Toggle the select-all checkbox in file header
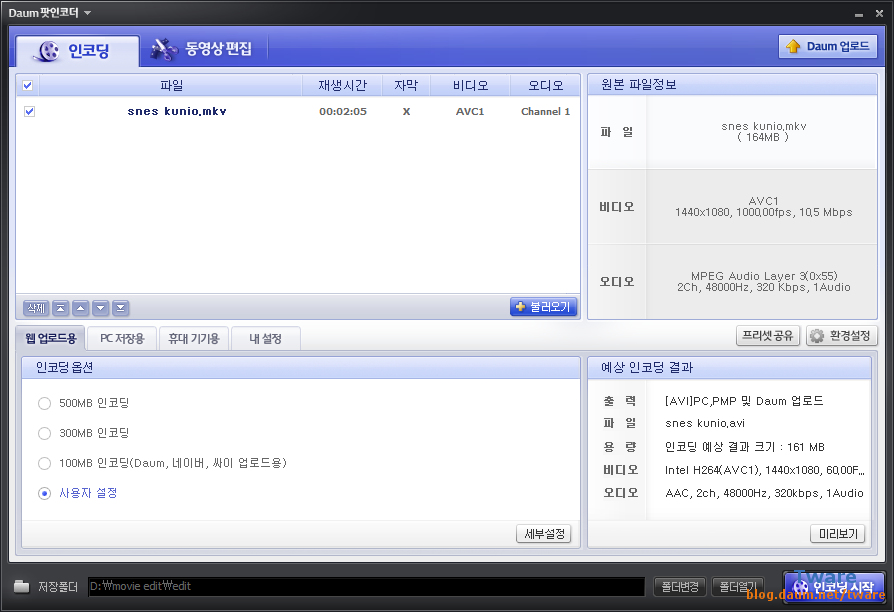 click(27, 86)
